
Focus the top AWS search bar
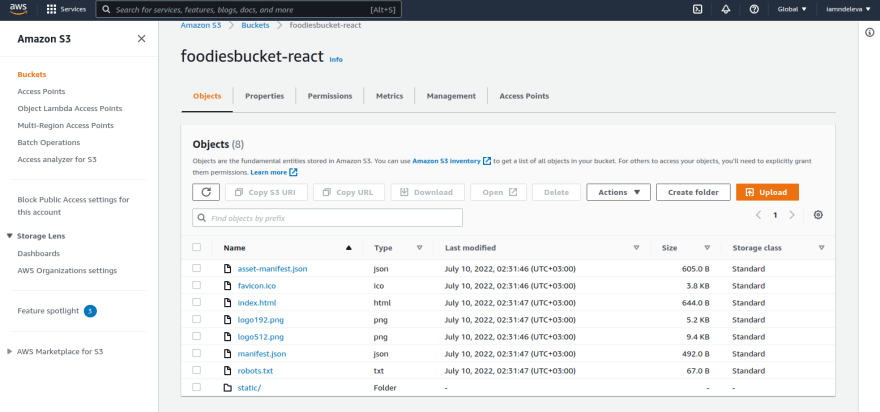click(x=249, y=10)
